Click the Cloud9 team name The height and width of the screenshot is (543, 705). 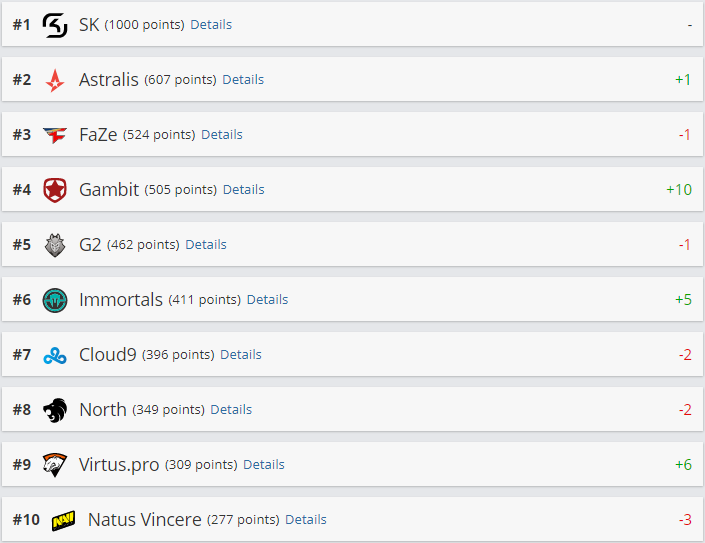tap(107, 354)
